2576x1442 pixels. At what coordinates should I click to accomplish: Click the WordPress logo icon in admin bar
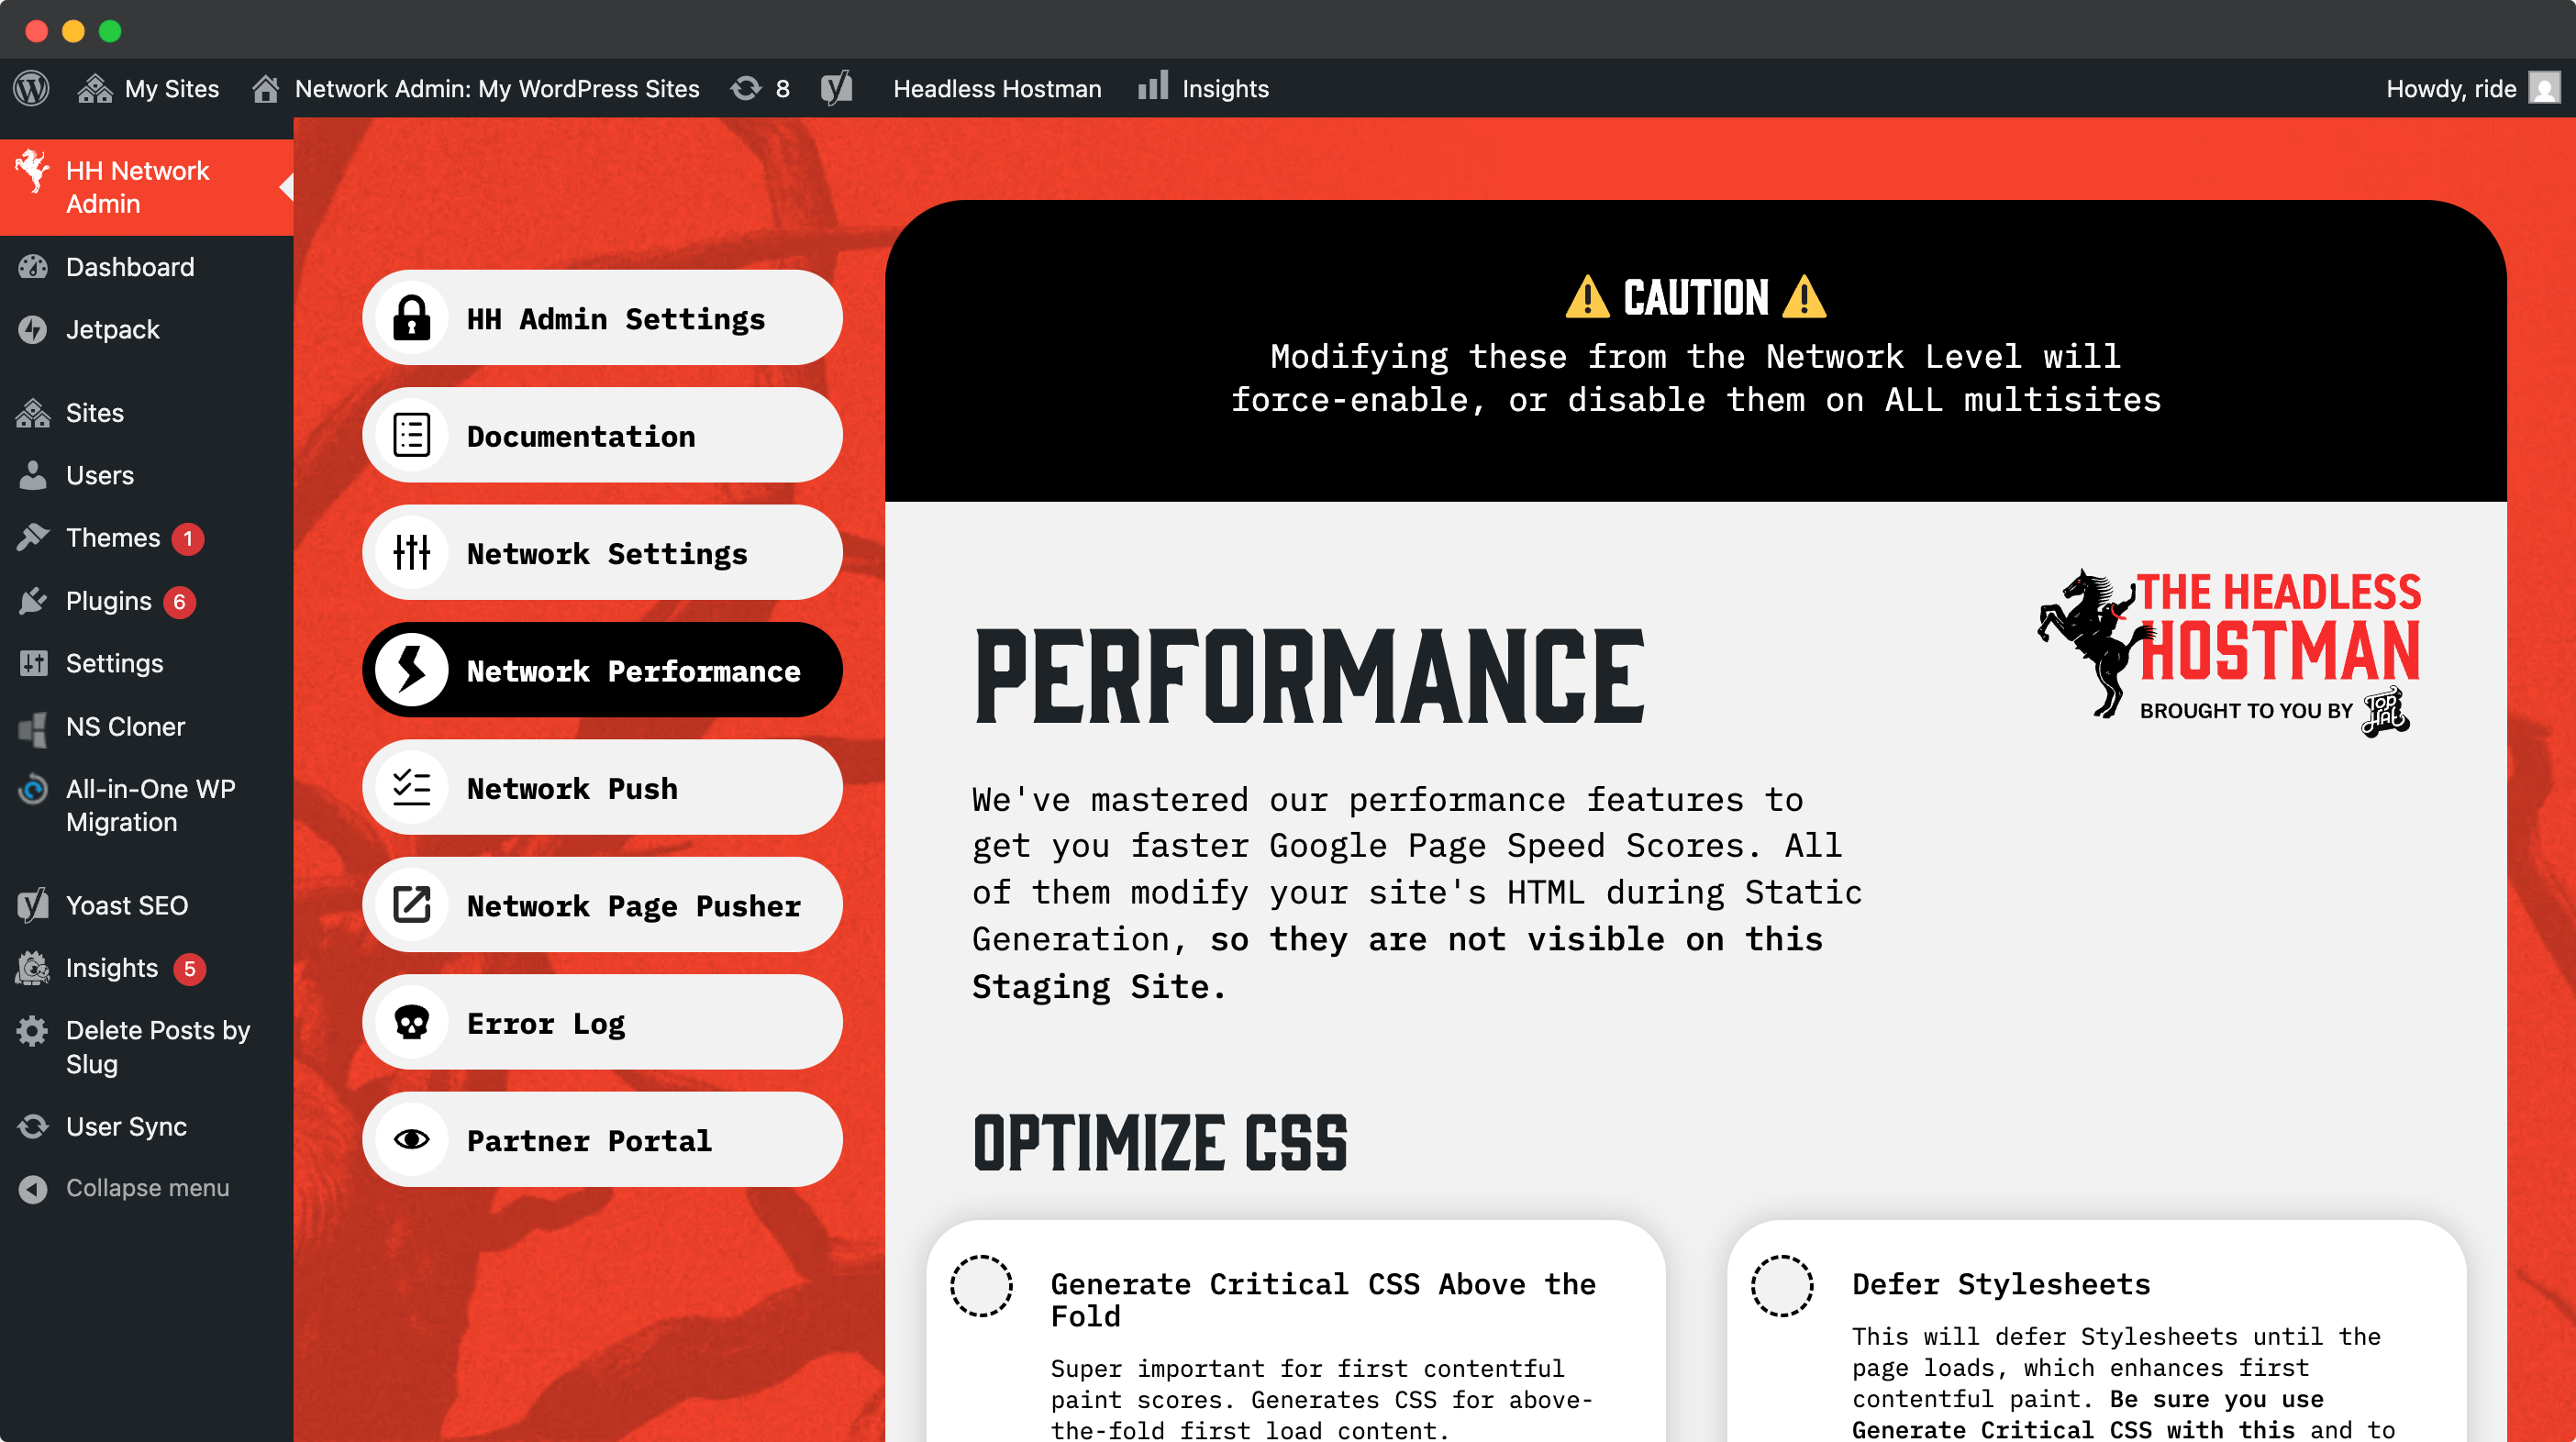coord(31,88)
